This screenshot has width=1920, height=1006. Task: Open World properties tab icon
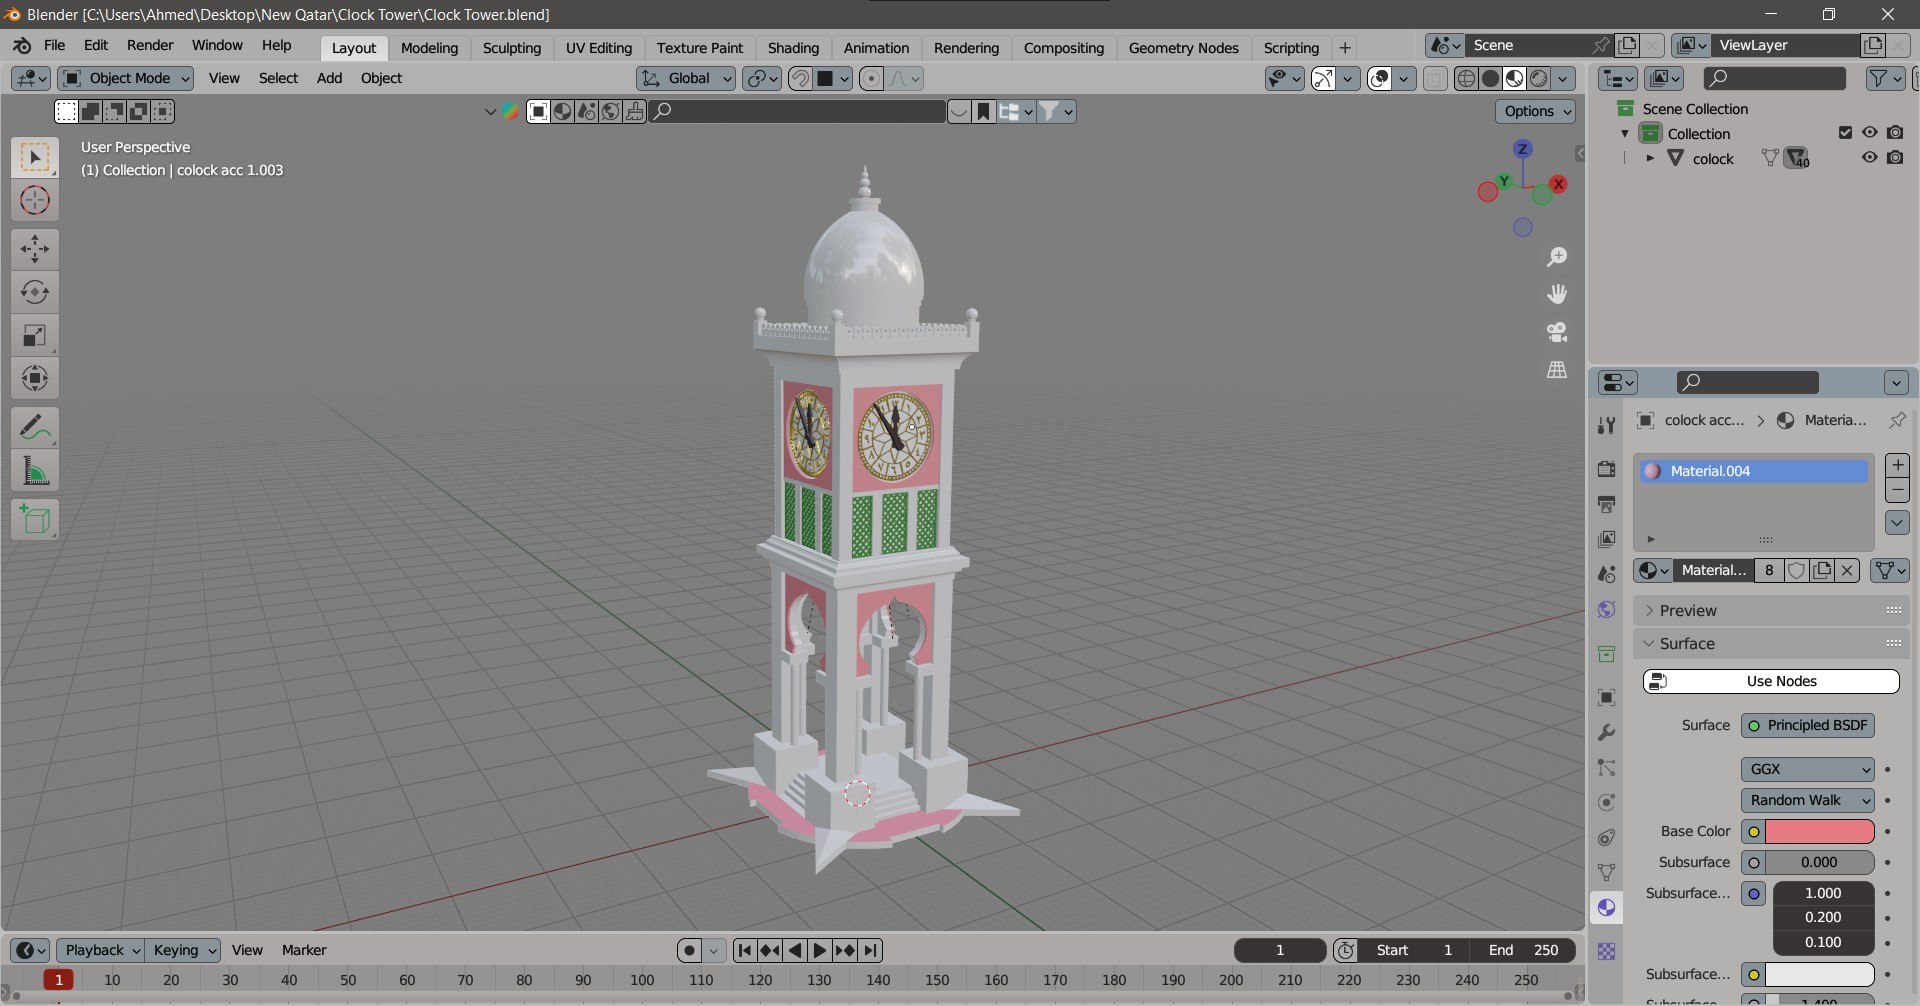(1606, 610)
